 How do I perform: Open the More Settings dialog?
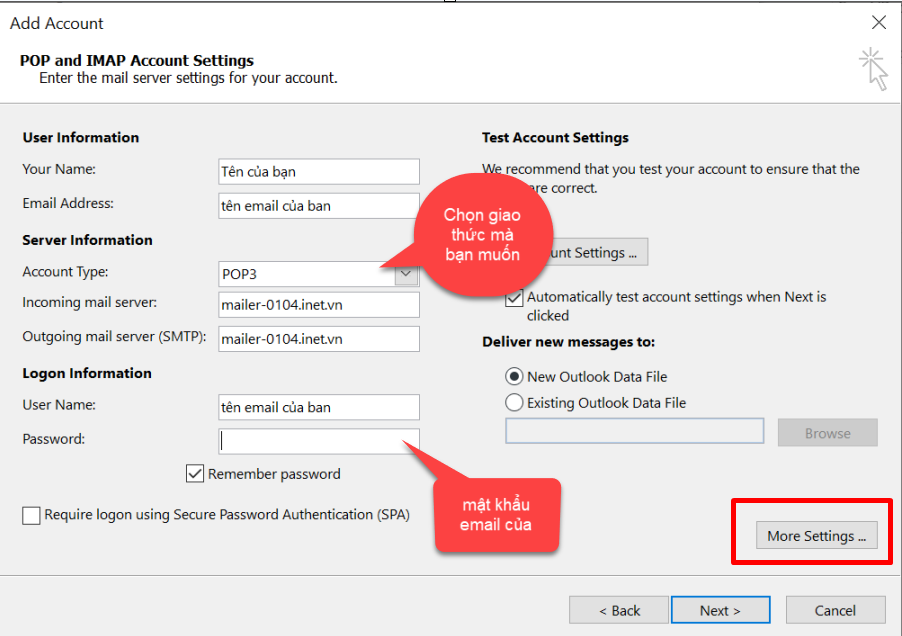pyautogui.click(x=816, y=536)
